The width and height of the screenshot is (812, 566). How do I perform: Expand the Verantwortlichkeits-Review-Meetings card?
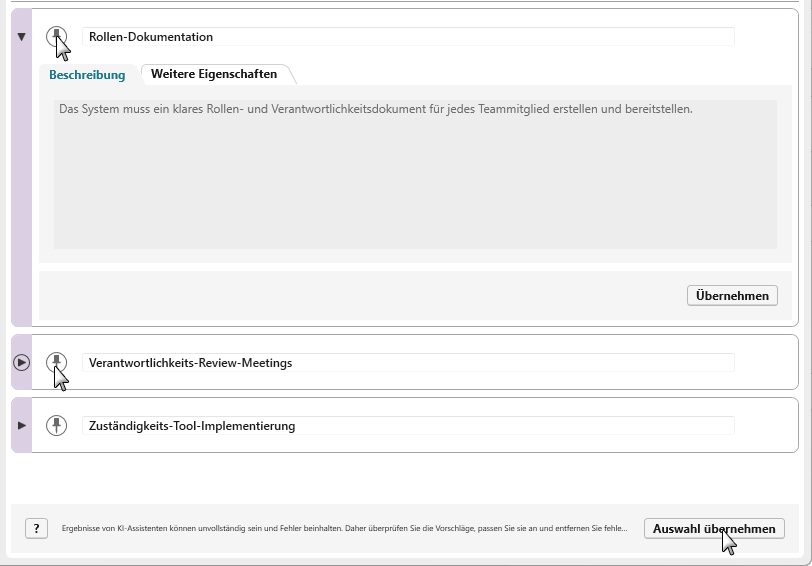click(21, 362)
